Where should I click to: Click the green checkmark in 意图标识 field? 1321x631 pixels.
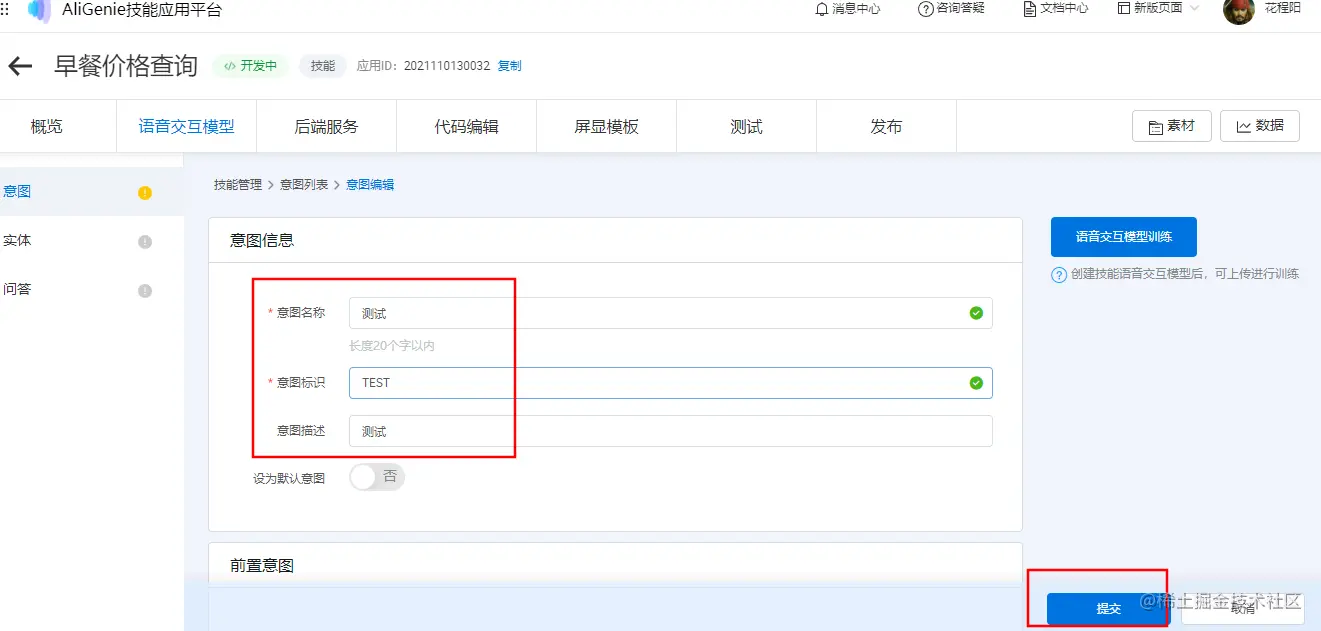[976, 382]
